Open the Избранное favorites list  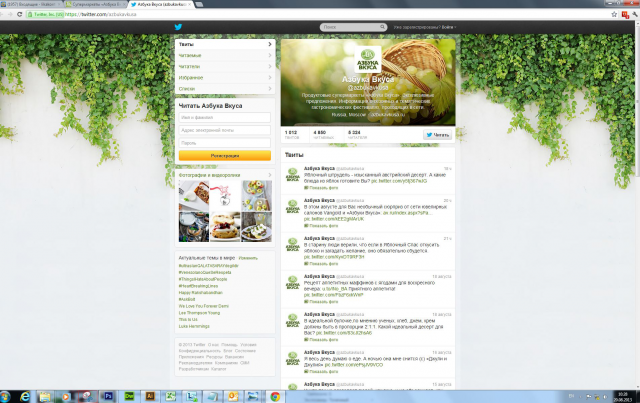tap(225, 78)
